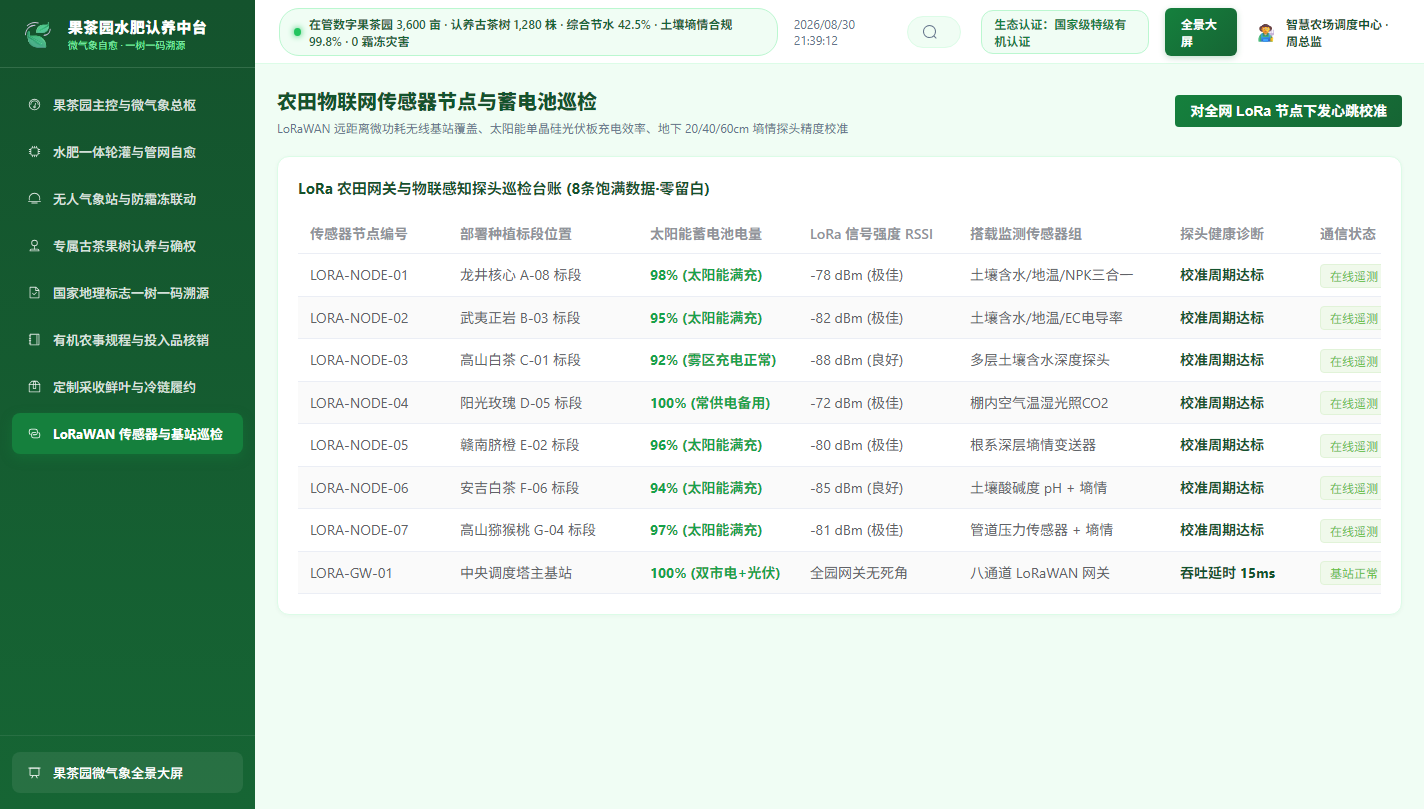
Task: Click the icon beside 定制采收鲜叶与冷链履约
Action: [34, 387]
